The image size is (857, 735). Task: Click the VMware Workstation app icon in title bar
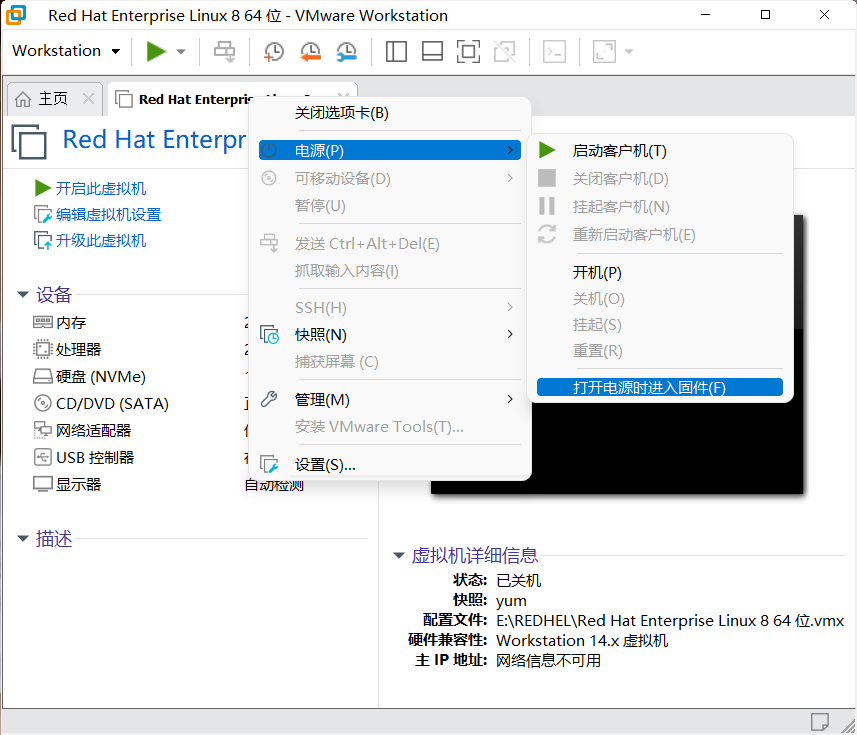(x=16, y=15)
